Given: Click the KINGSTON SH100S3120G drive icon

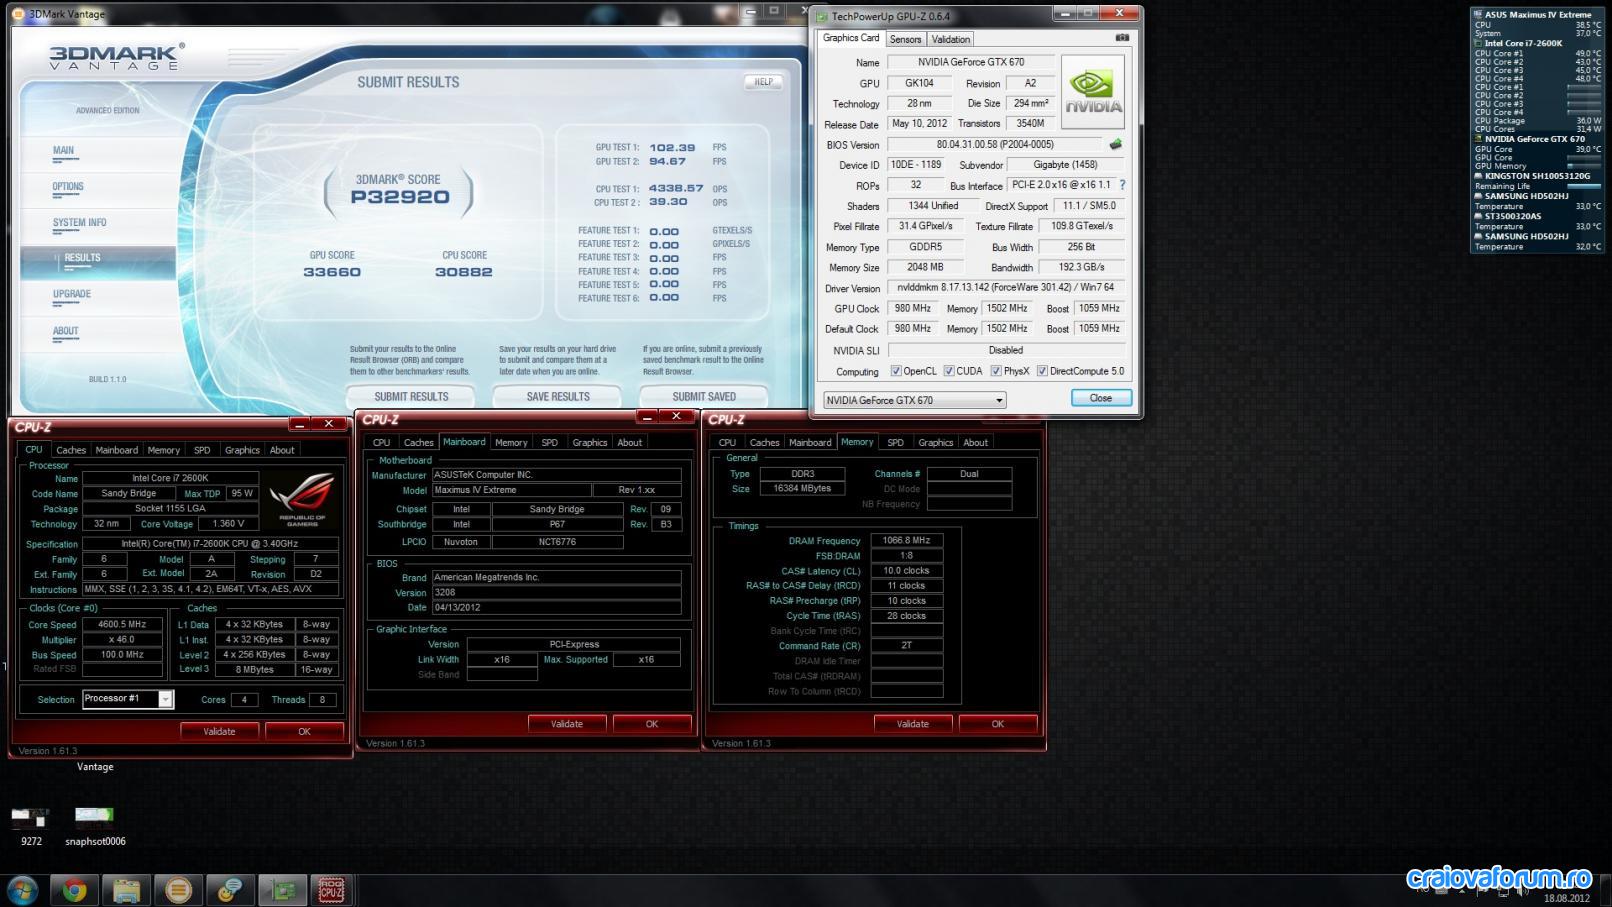Looking at the screenshot, I should 1478,176.
